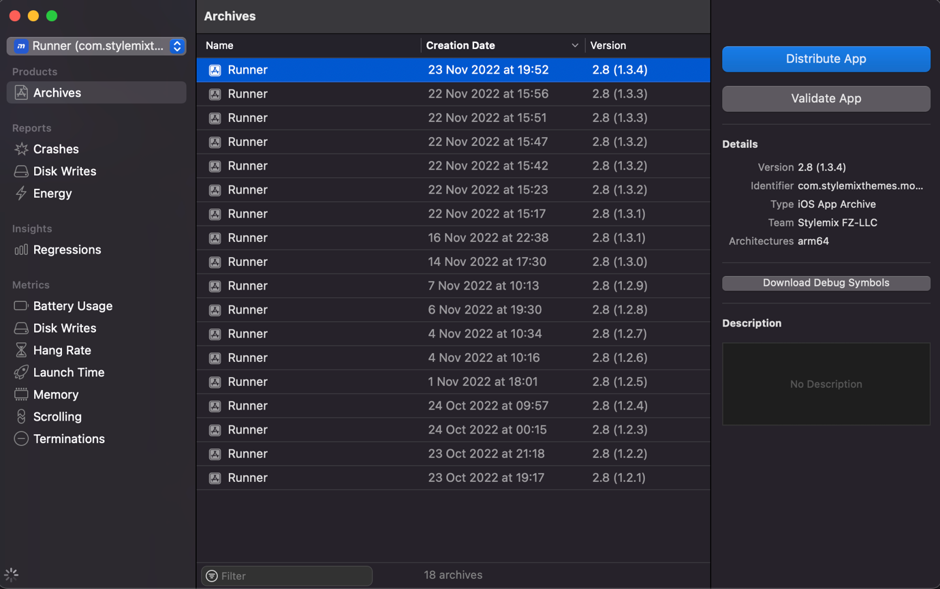
Task: Open the Terminations metric
Action: pos(68,439)
